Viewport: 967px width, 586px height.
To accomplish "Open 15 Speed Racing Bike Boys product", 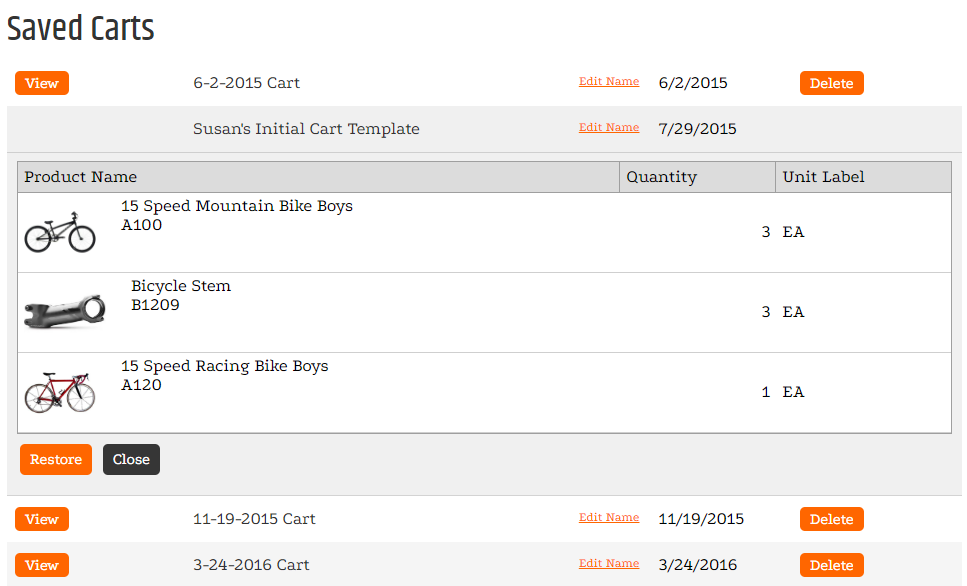I will click(224, 366).
